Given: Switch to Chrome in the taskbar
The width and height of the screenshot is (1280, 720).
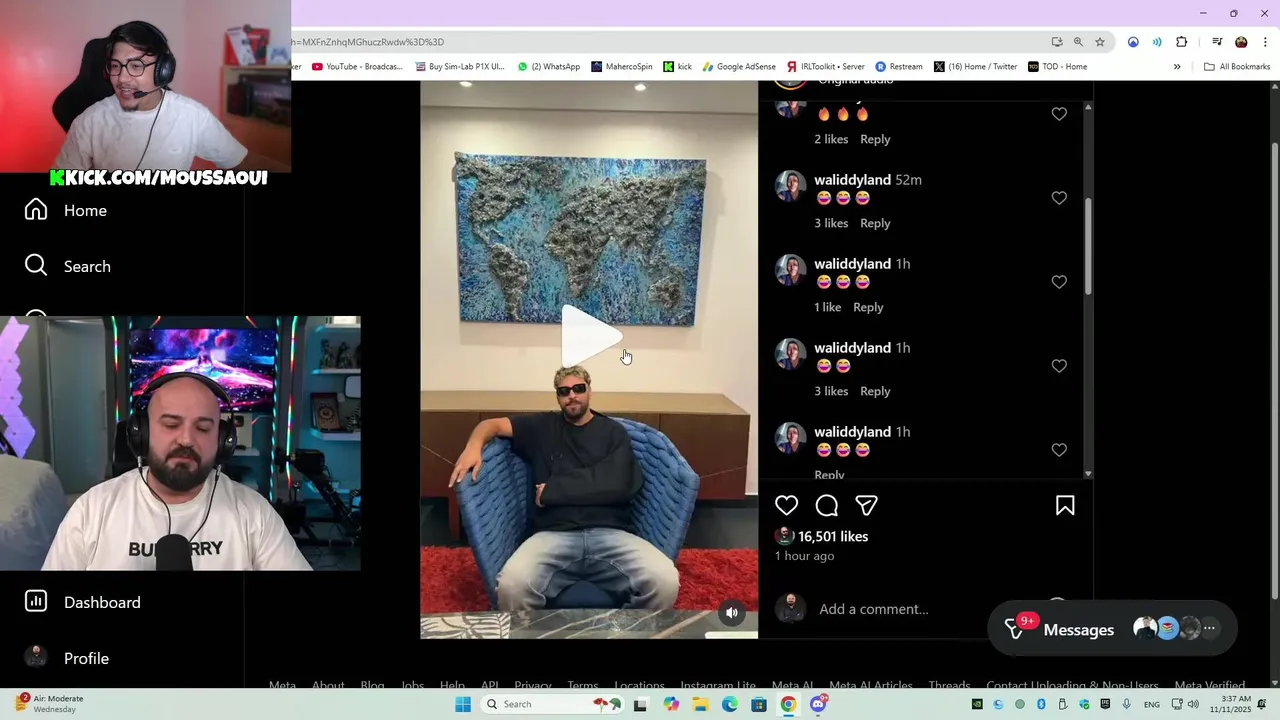Looking at the screenshot, I should [788, 704].
